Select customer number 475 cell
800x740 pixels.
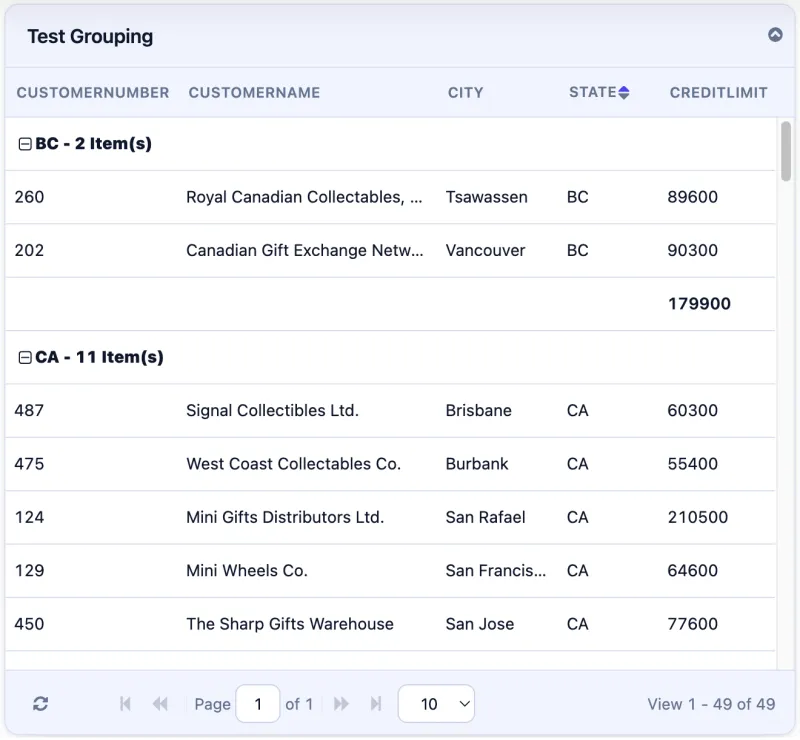[29, 464]
